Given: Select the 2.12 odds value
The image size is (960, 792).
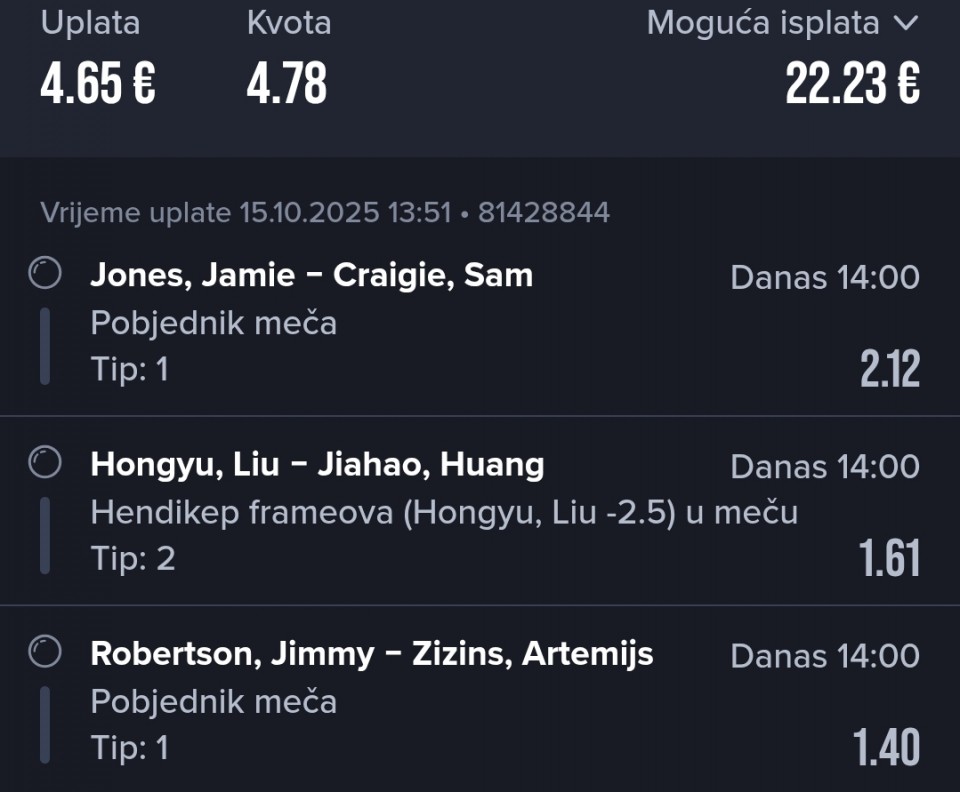Looking at the screenshot, I should pos(889,370).
